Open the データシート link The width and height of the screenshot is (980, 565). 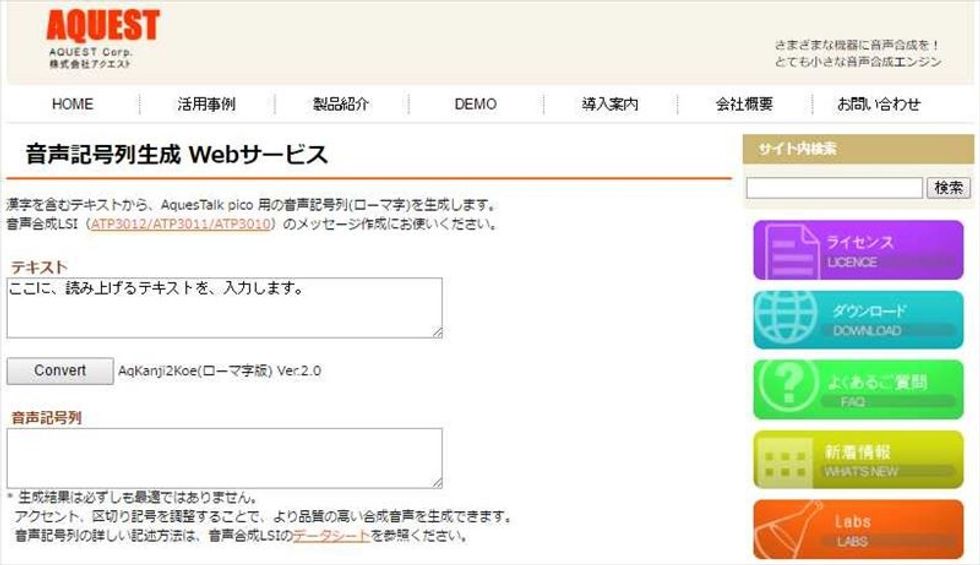click(x=331, y=536)
